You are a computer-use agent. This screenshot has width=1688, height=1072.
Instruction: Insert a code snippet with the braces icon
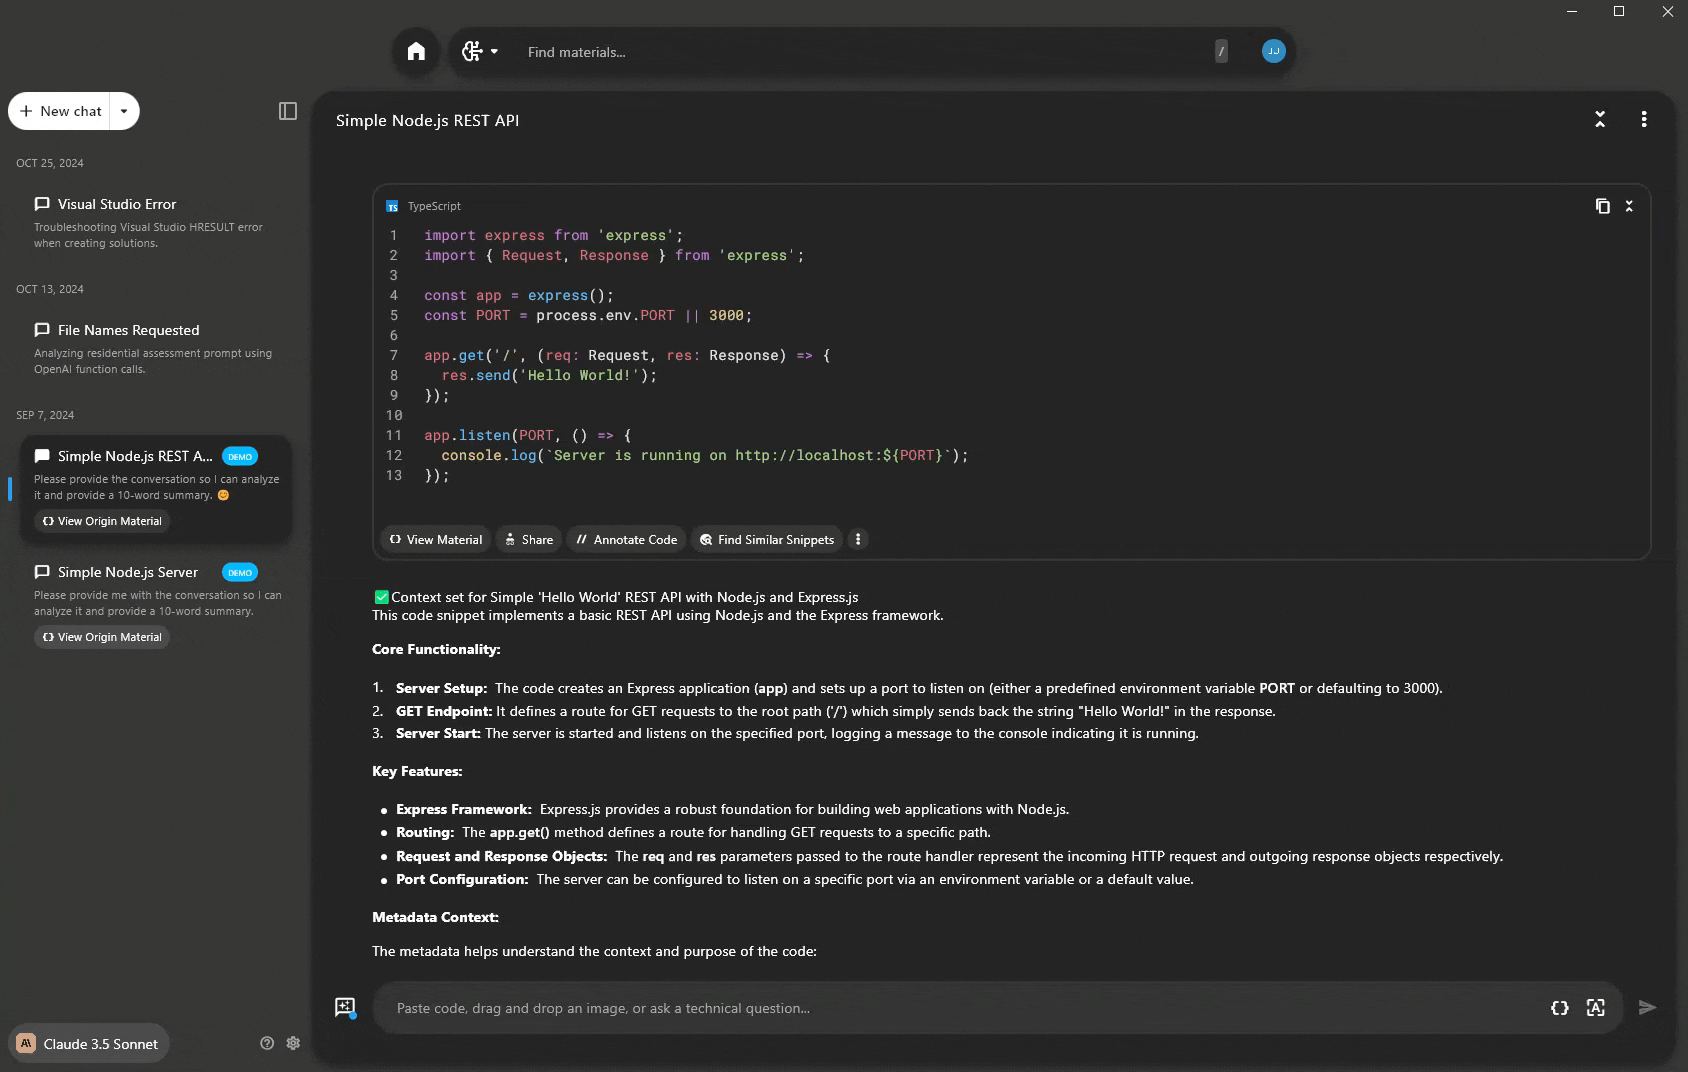(x=1559, y=1008)
